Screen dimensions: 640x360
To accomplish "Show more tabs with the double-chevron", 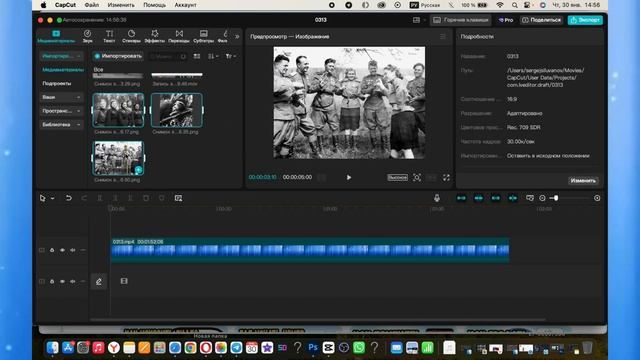I will (237, 37).
